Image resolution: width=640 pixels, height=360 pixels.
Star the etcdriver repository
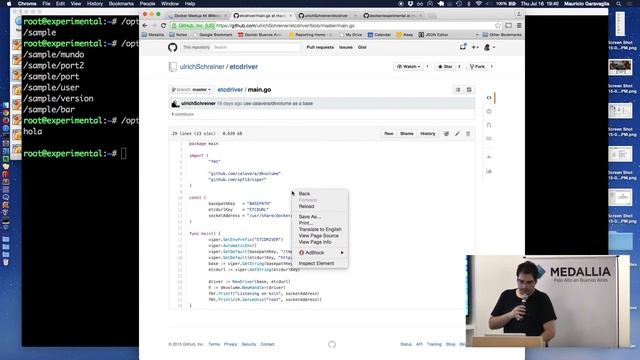tap(445, 67)
